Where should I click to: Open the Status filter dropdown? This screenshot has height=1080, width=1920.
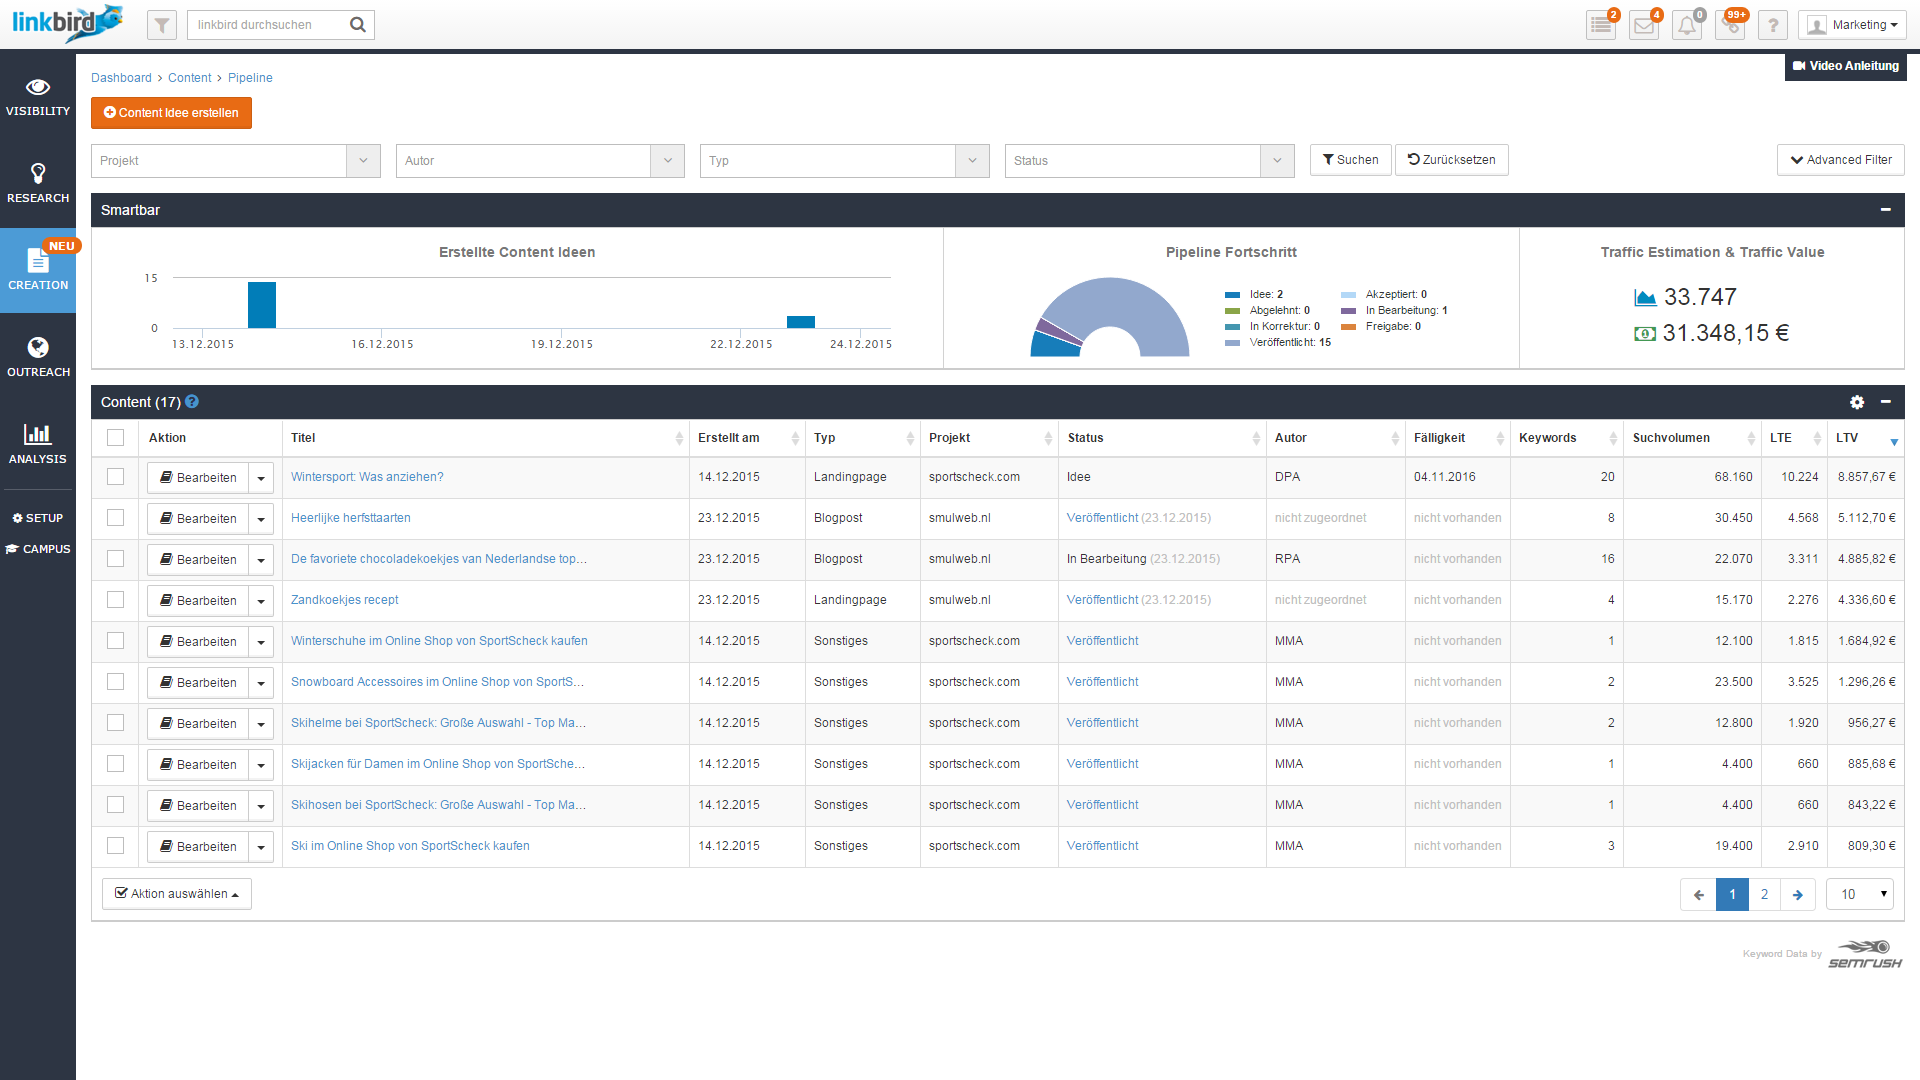1276,160
